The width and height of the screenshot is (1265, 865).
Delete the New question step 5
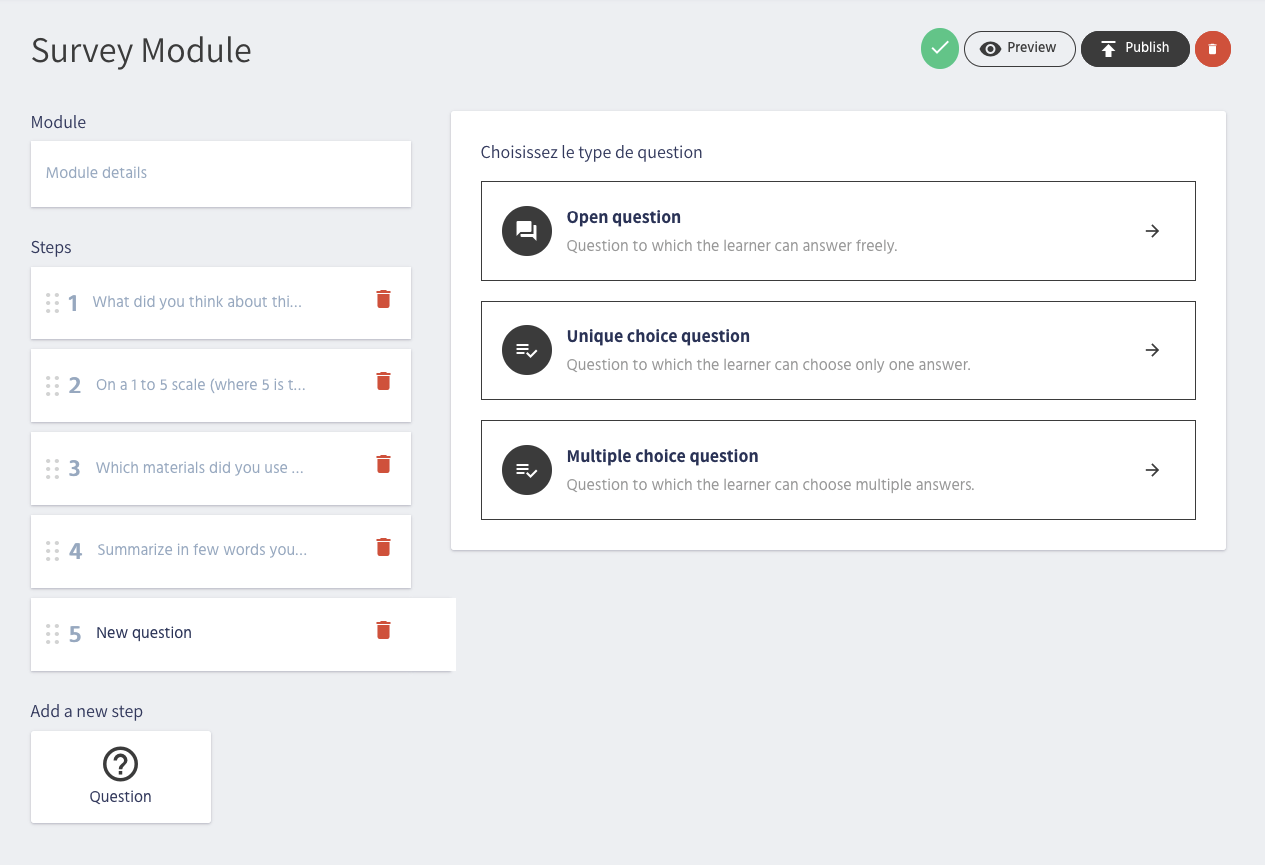click(383, 630)
